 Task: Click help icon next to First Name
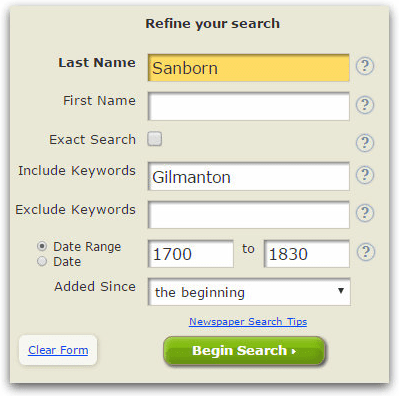click(365, 105)
